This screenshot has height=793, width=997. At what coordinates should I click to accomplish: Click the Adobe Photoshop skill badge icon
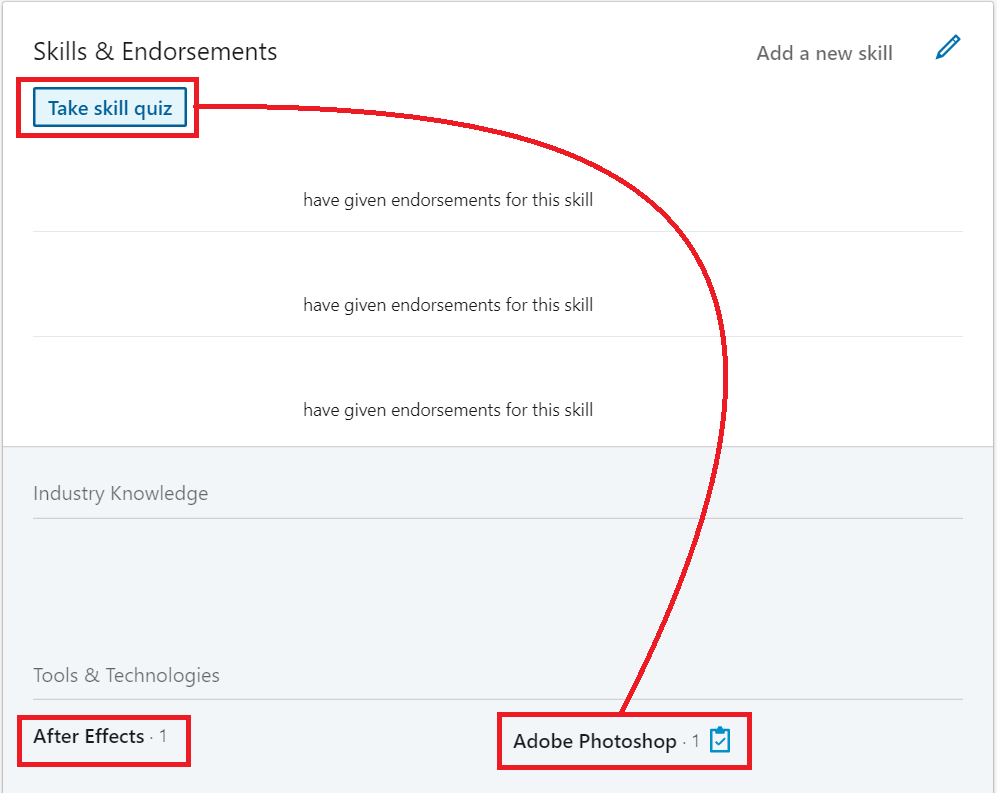[x=720, y=740]
